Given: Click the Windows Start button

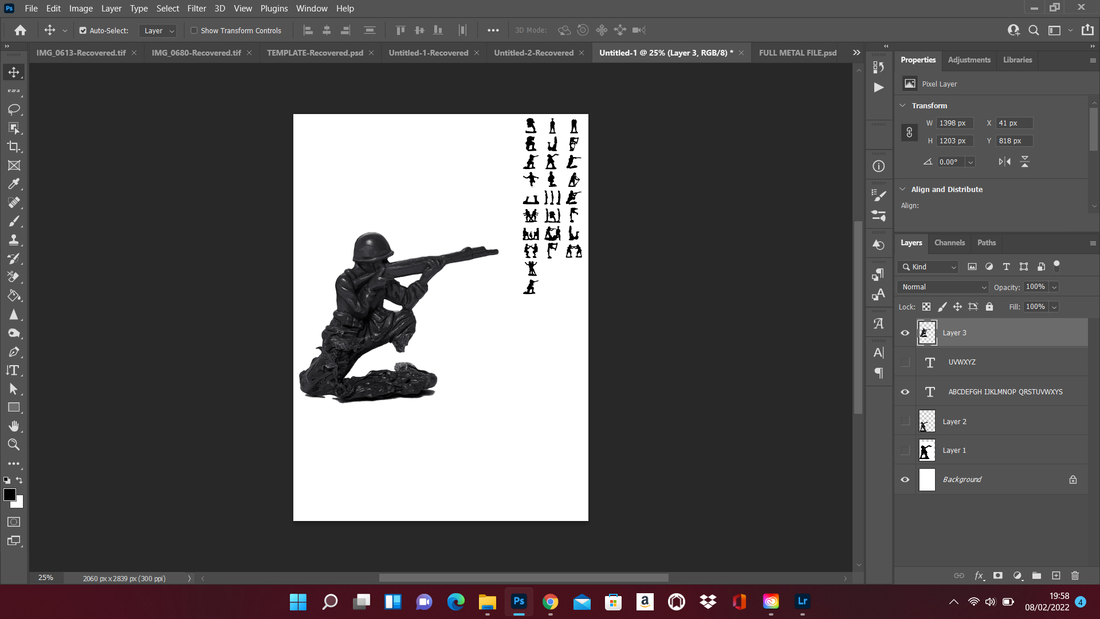Looking at the screenshot, I should point(297,601).
